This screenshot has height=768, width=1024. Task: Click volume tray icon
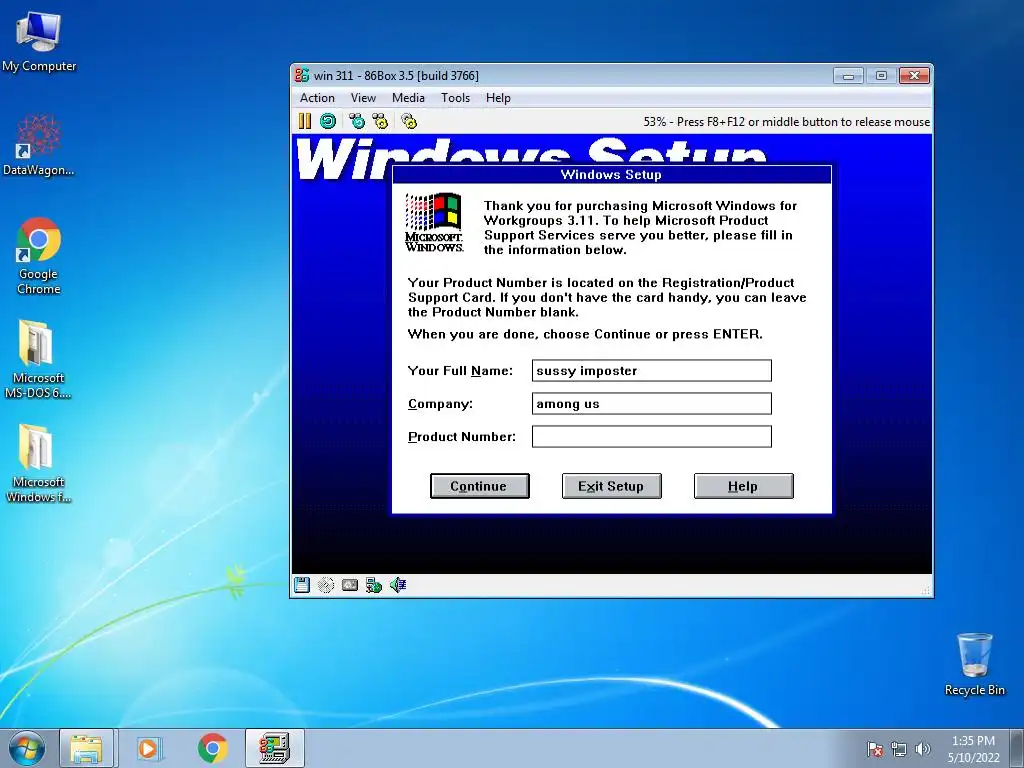923,749
